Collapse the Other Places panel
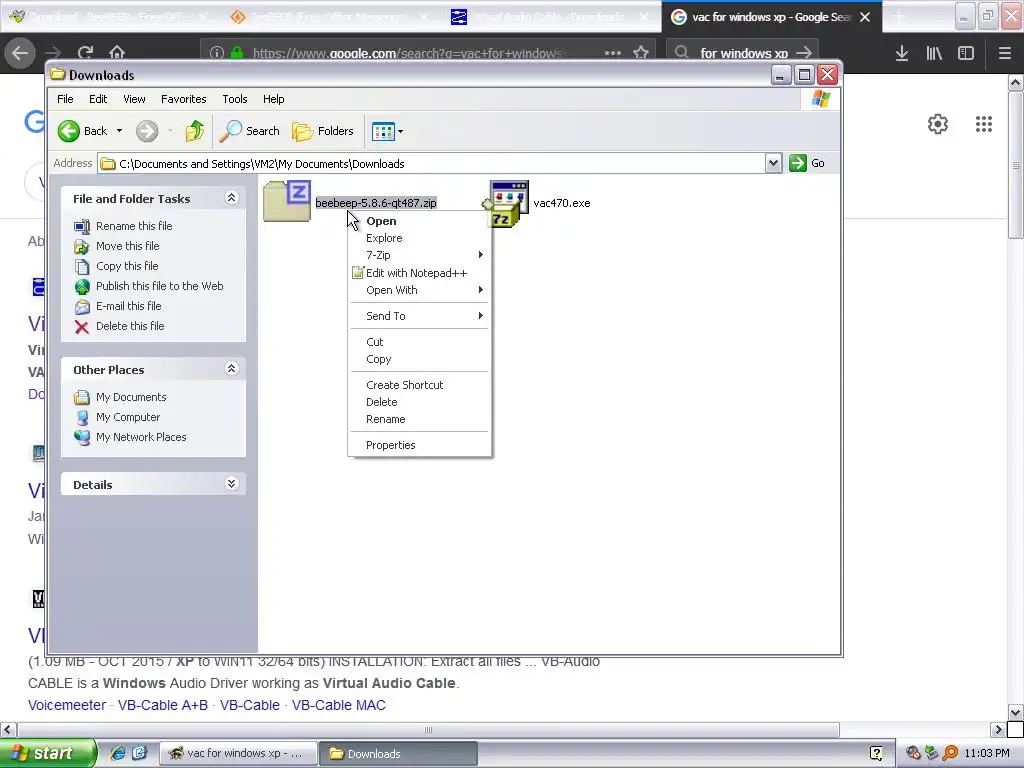 coord(231,369)
